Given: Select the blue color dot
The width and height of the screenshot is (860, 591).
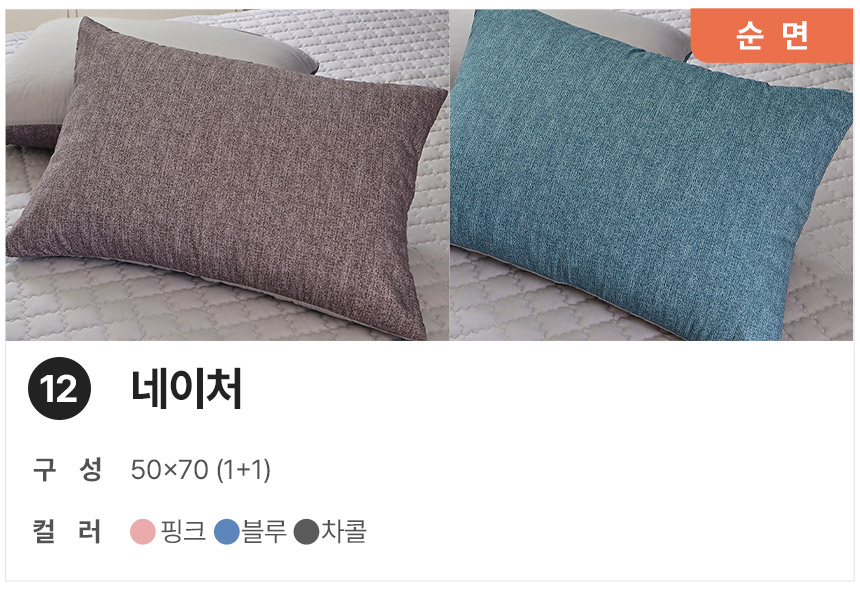Looking at the screenshot, I should [x=227, y=532].
